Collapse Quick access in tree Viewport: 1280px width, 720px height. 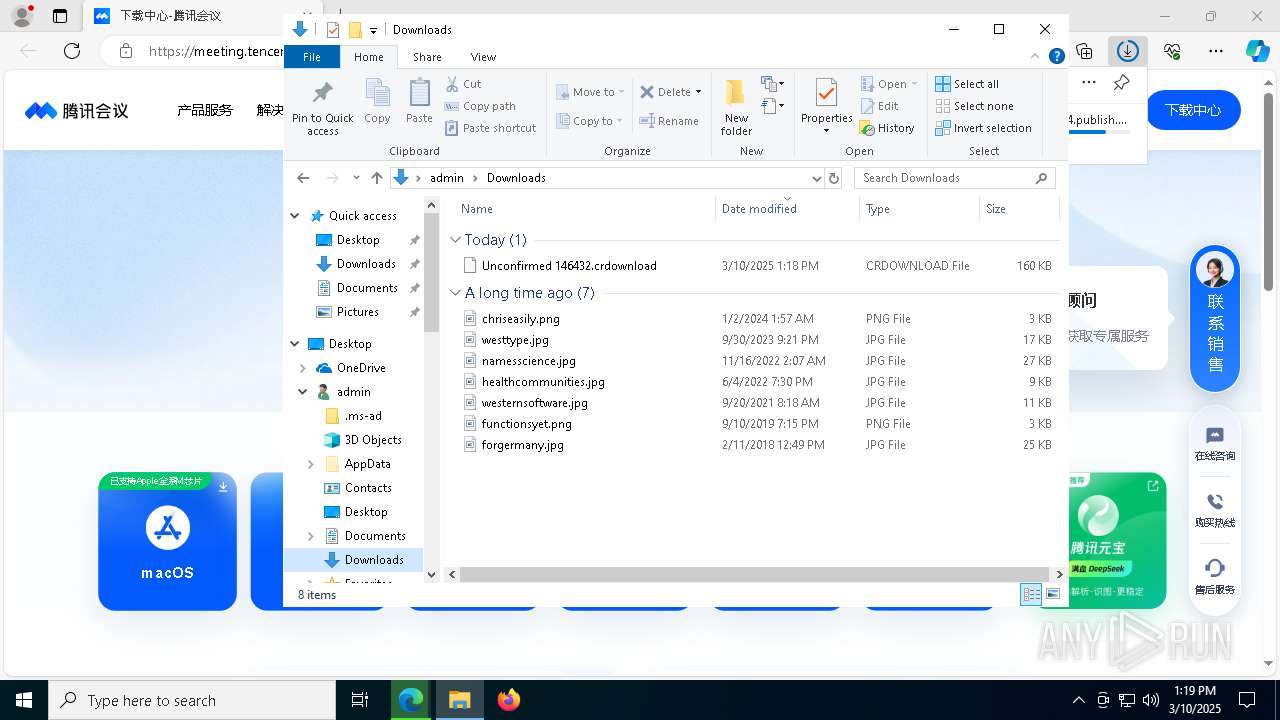coord(295,216)
